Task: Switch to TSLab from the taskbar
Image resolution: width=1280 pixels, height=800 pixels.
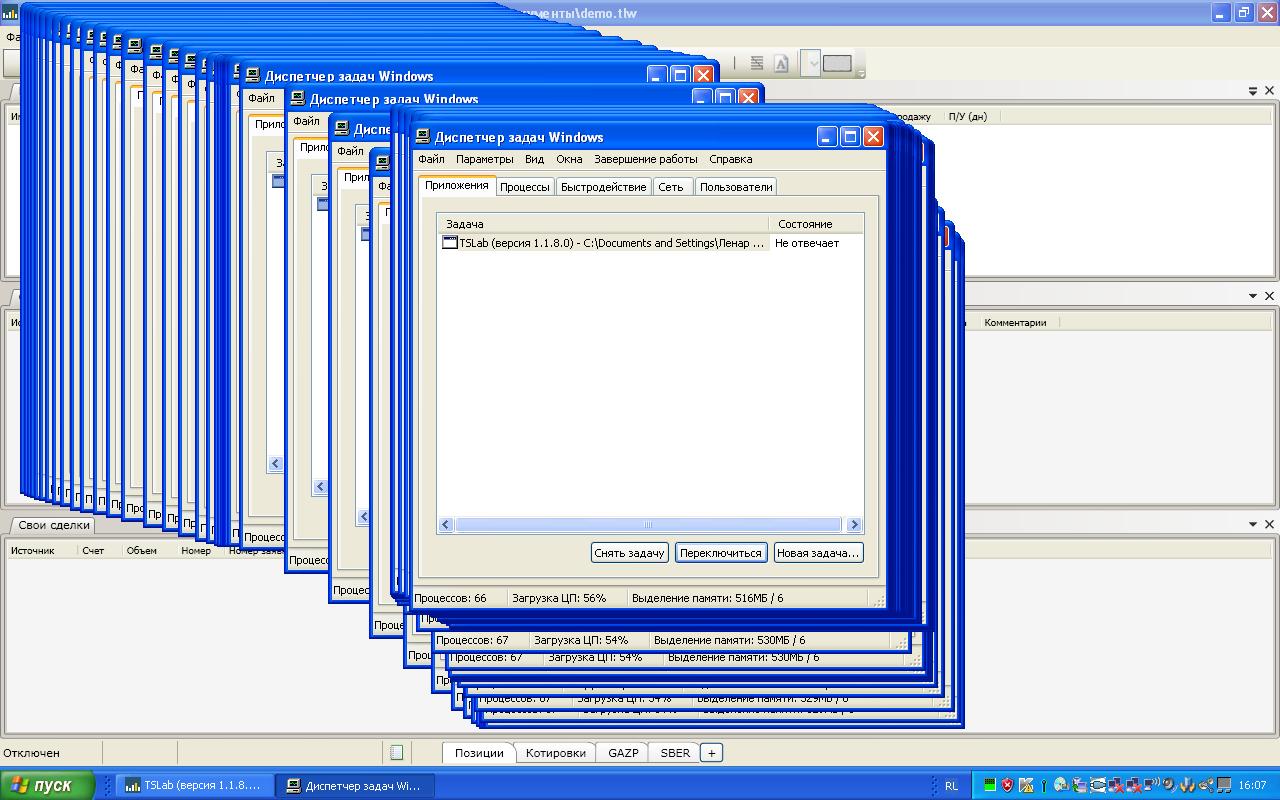Action: tap(196, 785)
